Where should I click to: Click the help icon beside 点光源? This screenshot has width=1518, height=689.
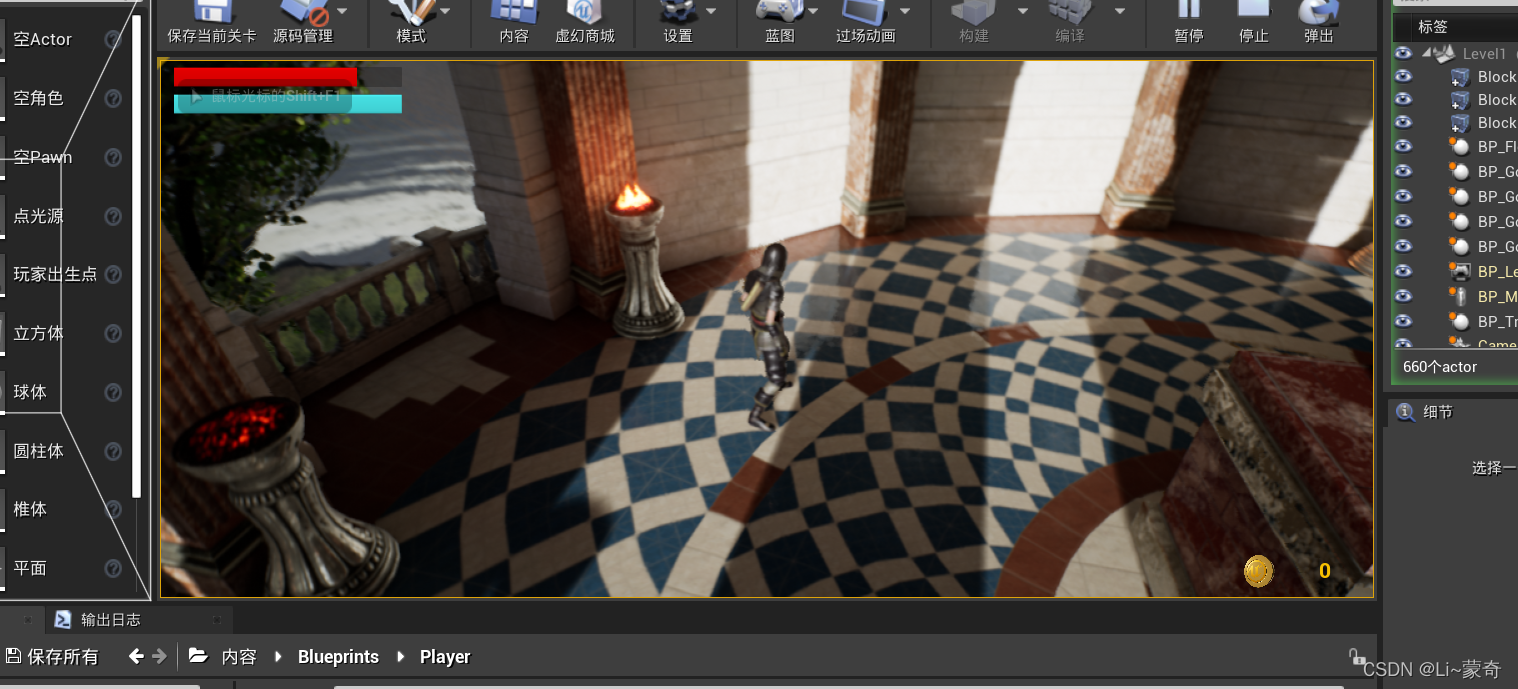click(113, 216)
